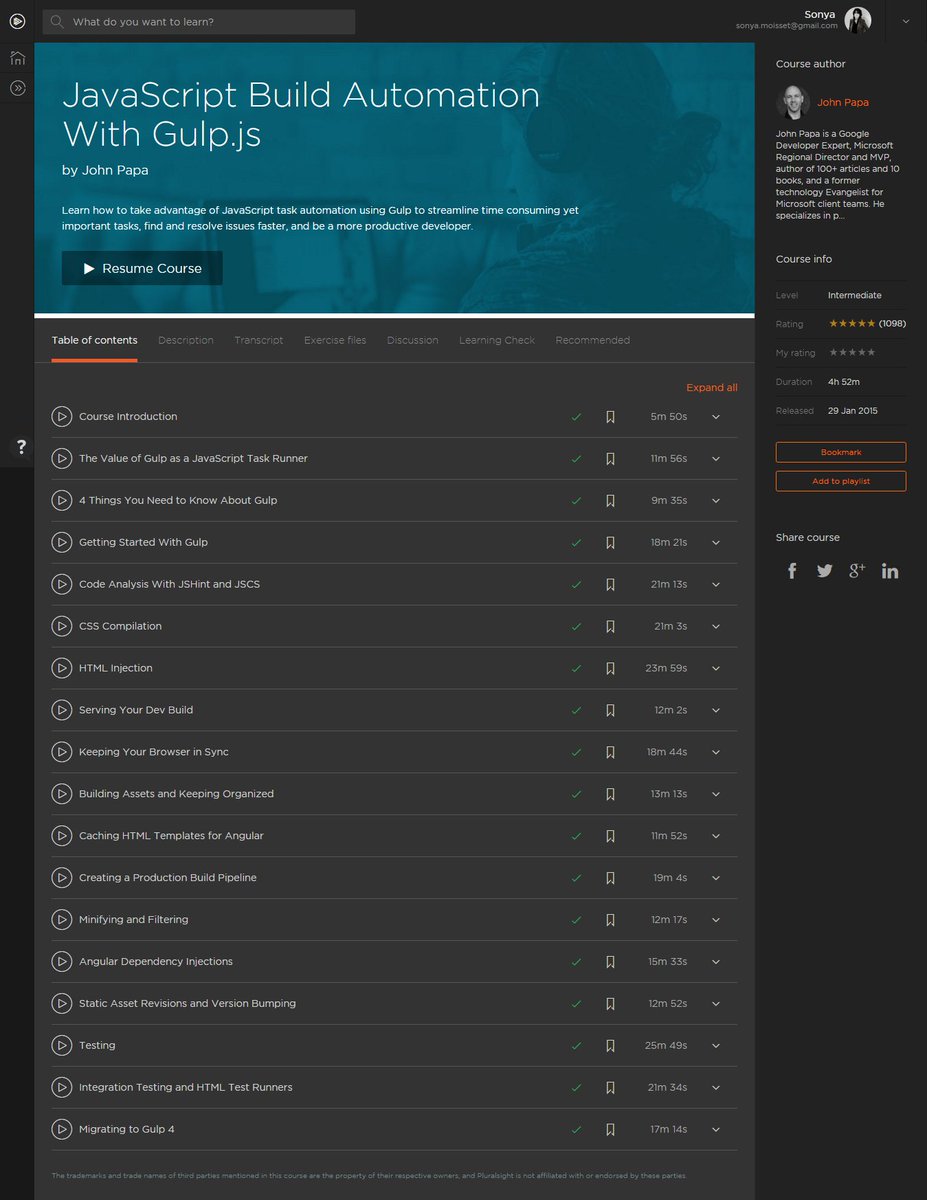The height and width of the screenshot is (1200, 927).
Task: Expand sidebar with double-arrow icon
Action: pos(17,88)
